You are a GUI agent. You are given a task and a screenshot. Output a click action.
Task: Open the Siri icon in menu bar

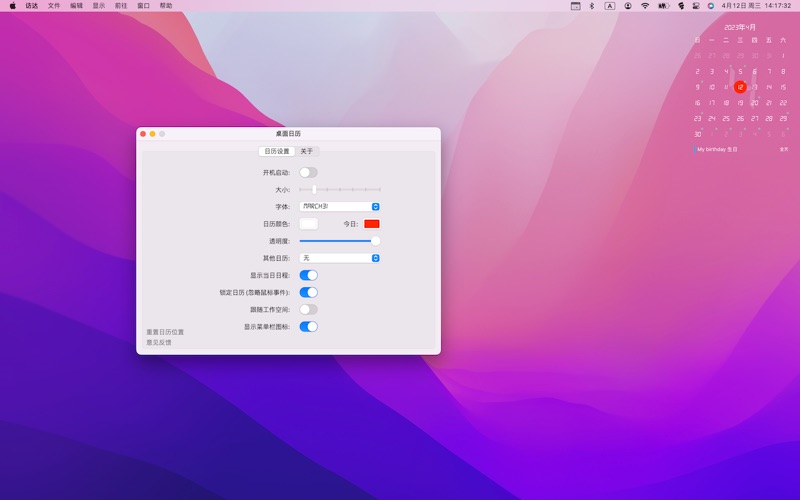pos(711,6)
